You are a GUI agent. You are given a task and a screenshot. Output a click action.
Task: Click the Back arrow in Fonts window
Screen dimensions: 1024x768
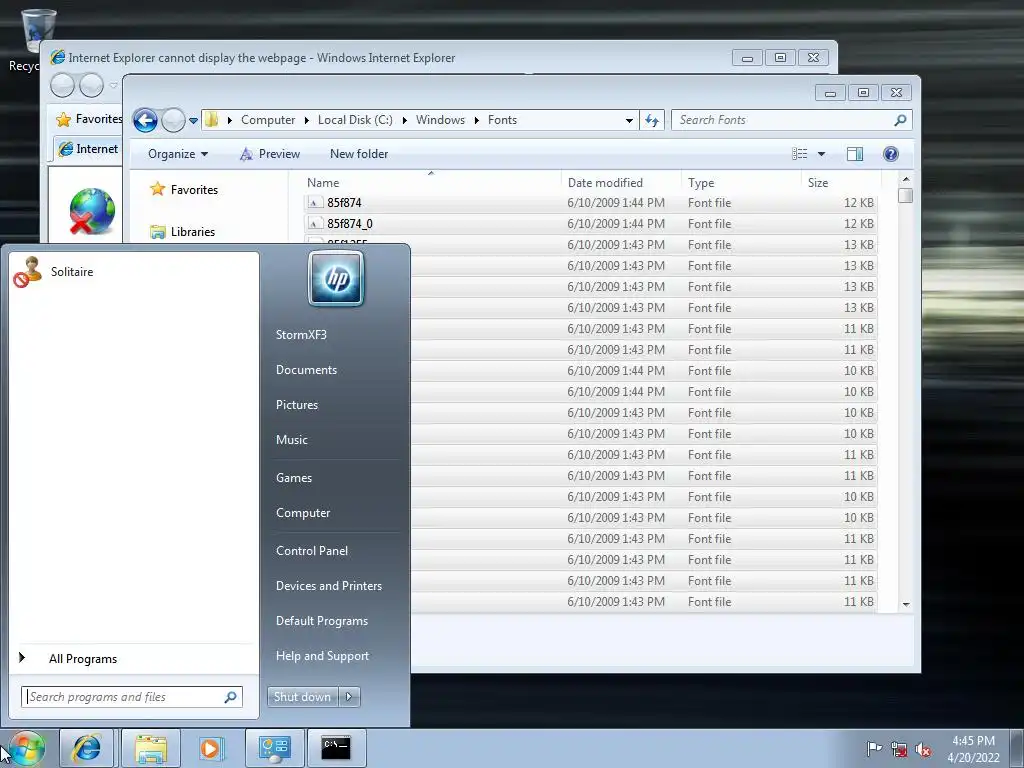pyautogui.click(x=145, y=120)
